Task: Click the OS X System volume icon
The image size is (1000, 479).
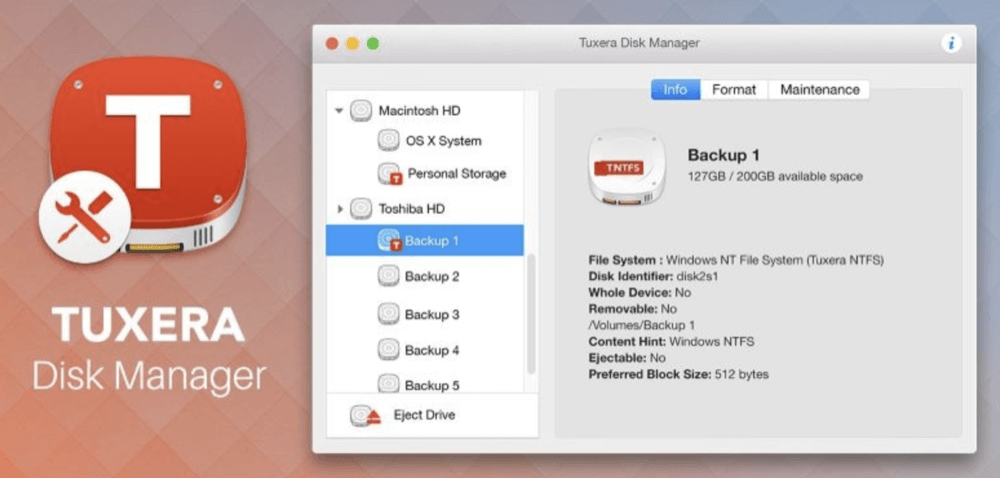Action: [x=388, y=140]
